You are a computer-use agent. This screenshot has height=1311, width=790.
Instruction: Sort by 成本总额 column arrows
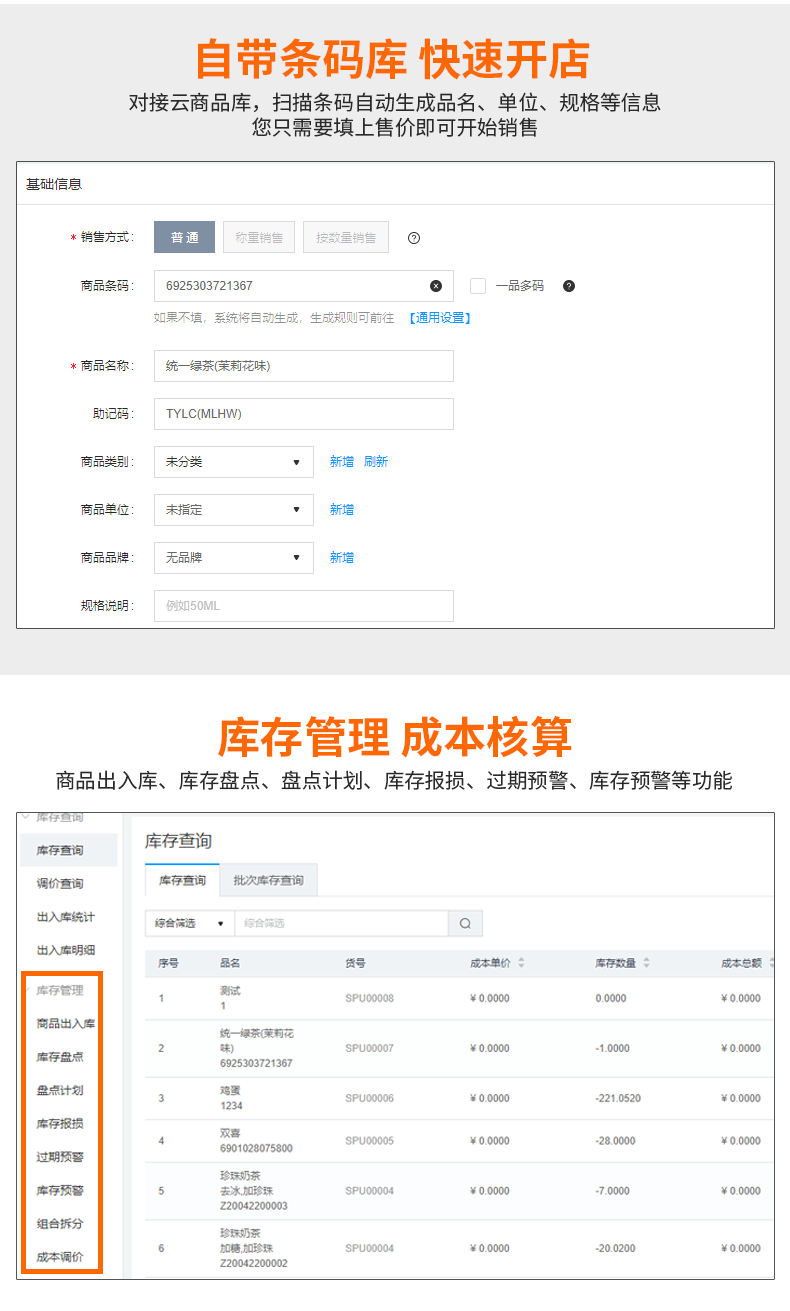pyautogui.click(x=771, y=963)
